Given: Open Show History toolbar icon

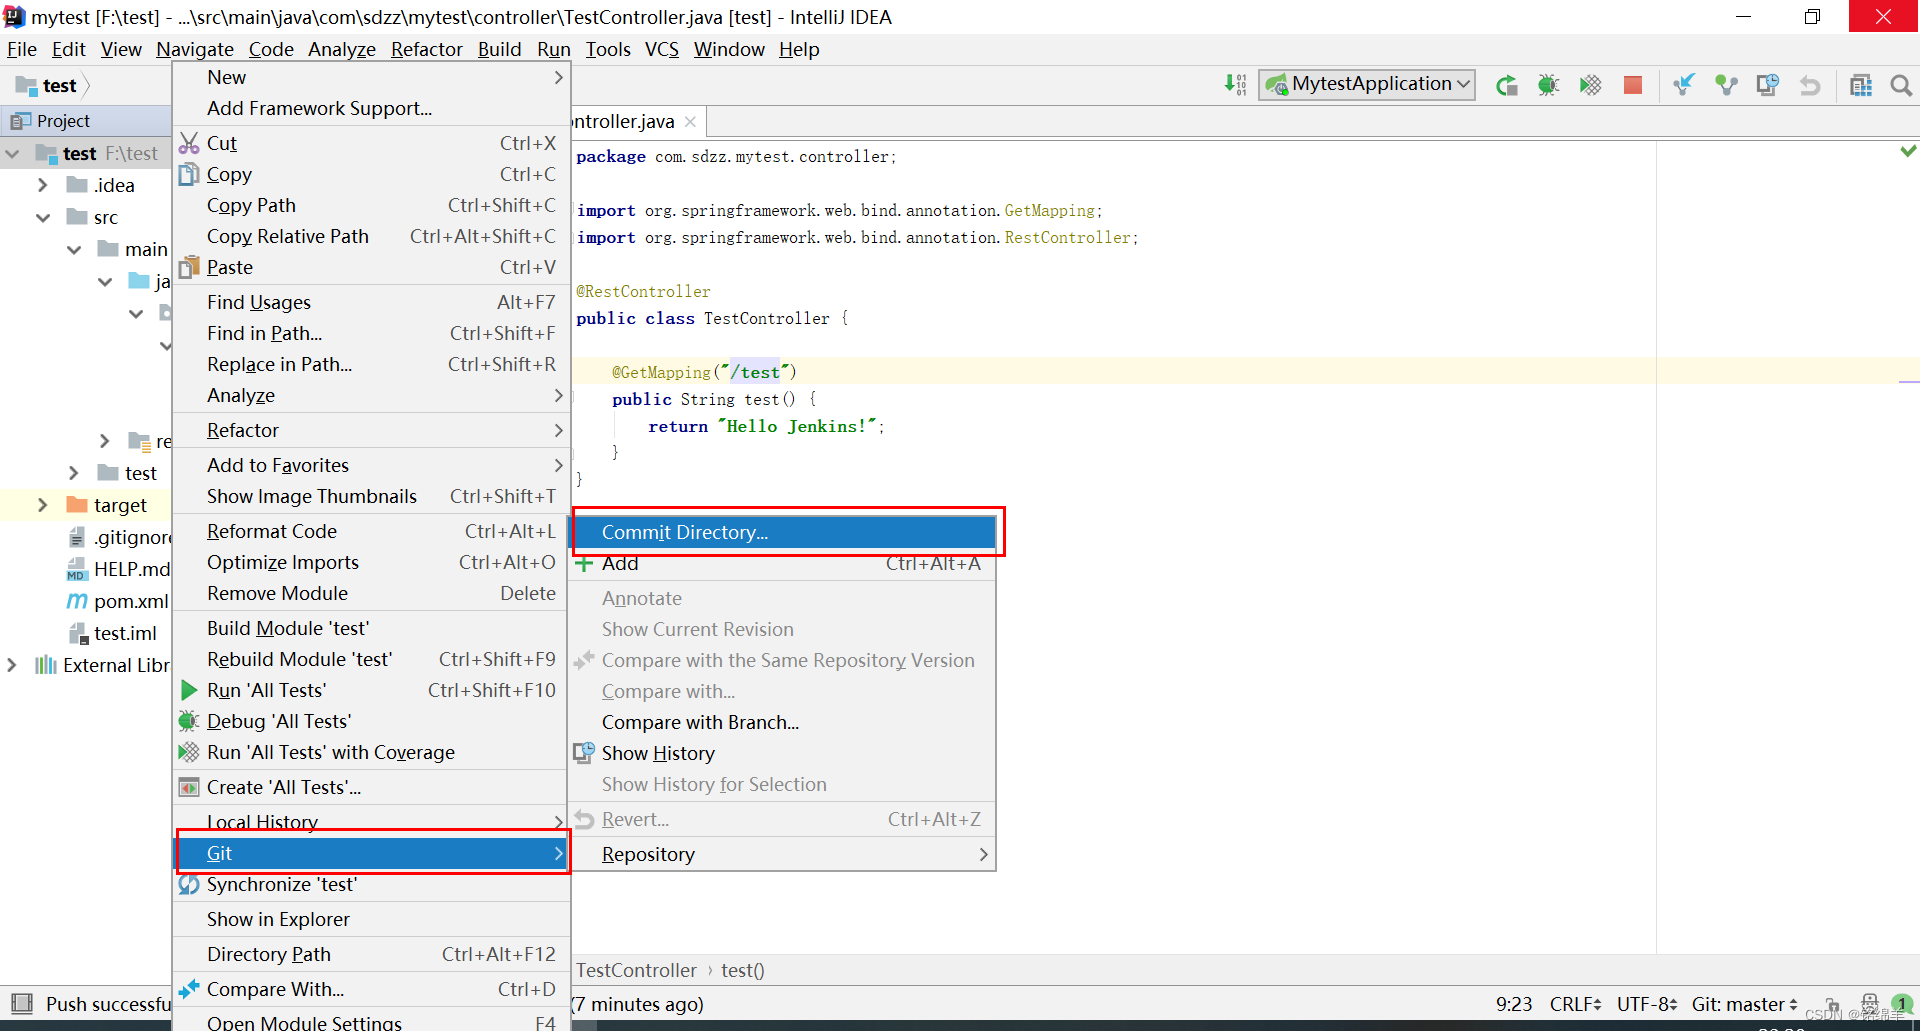Looking at the screenshot, I should point(1768,86).
